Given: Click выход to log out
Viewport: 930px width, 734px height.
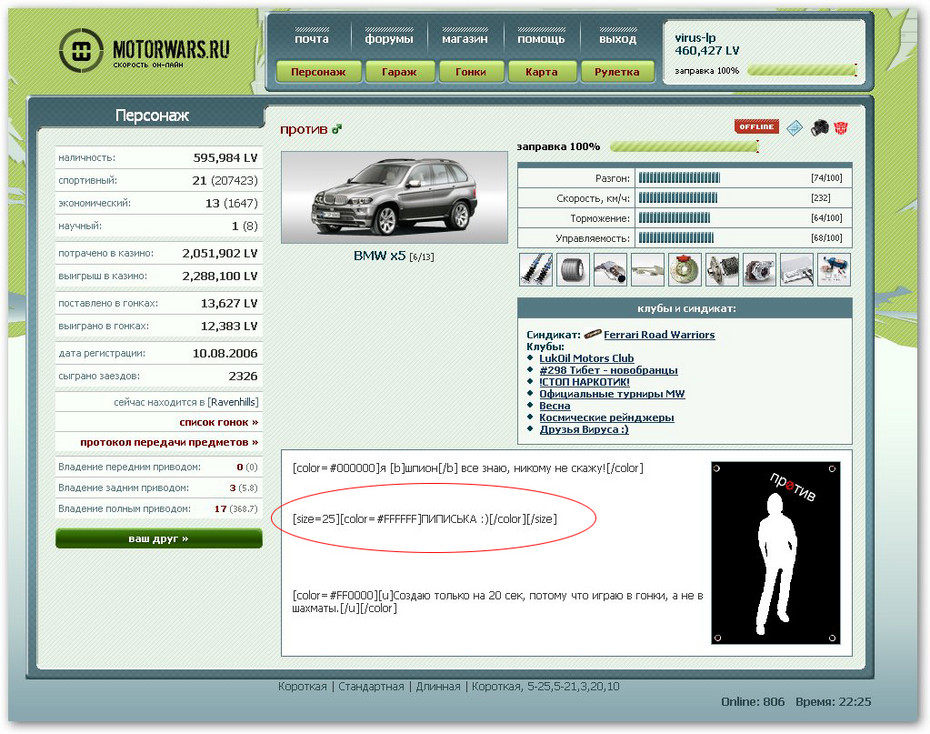Looking at the screenshot, I should [617, 39].
